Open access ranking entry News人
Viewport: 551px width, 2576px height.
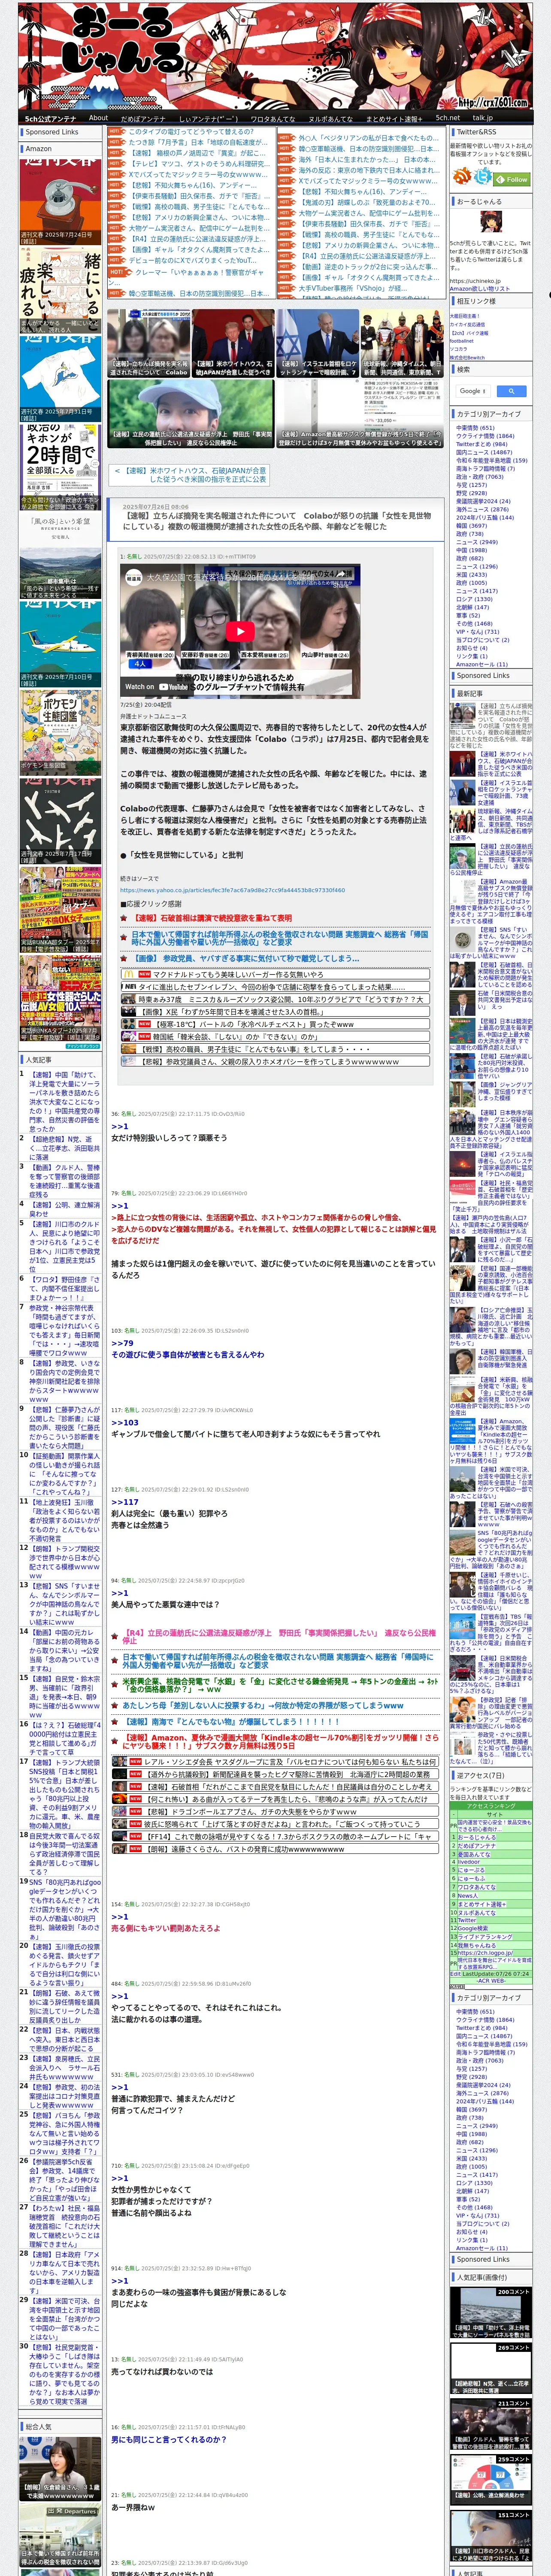(468, 1895)
